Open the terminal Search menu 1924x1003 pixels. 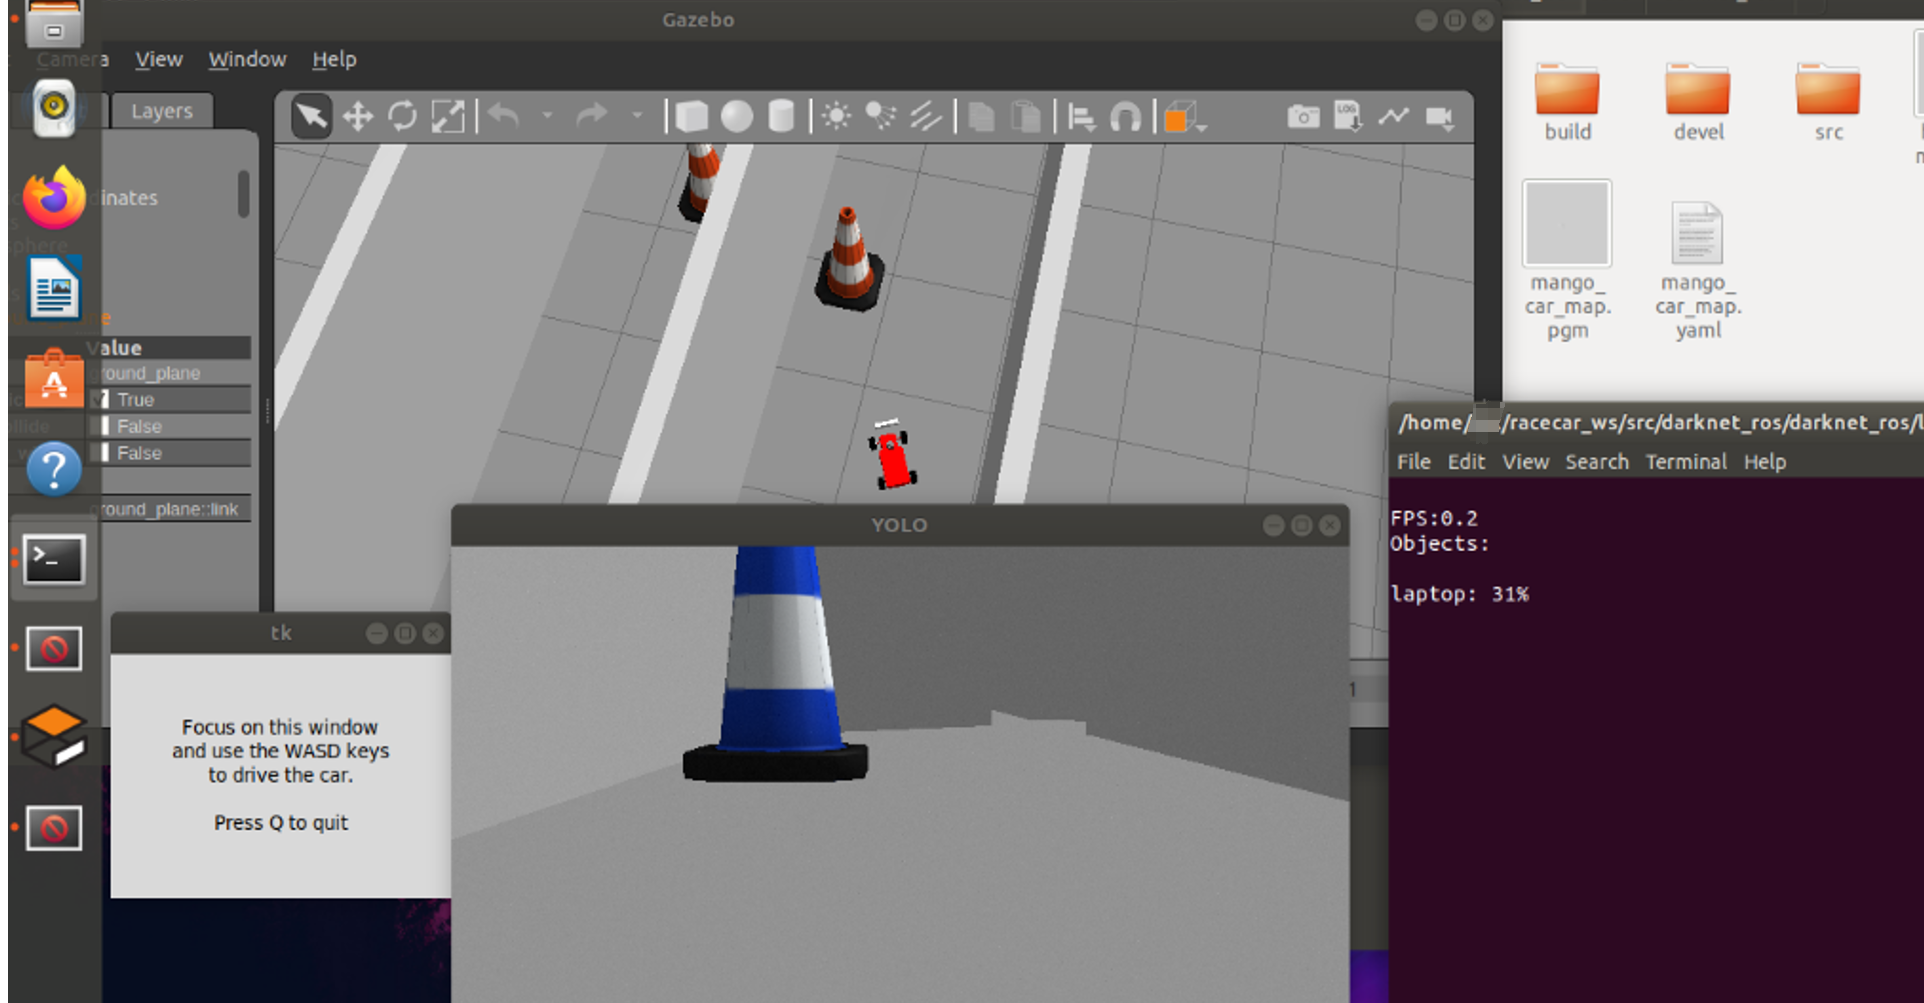tap(1597, 462)
